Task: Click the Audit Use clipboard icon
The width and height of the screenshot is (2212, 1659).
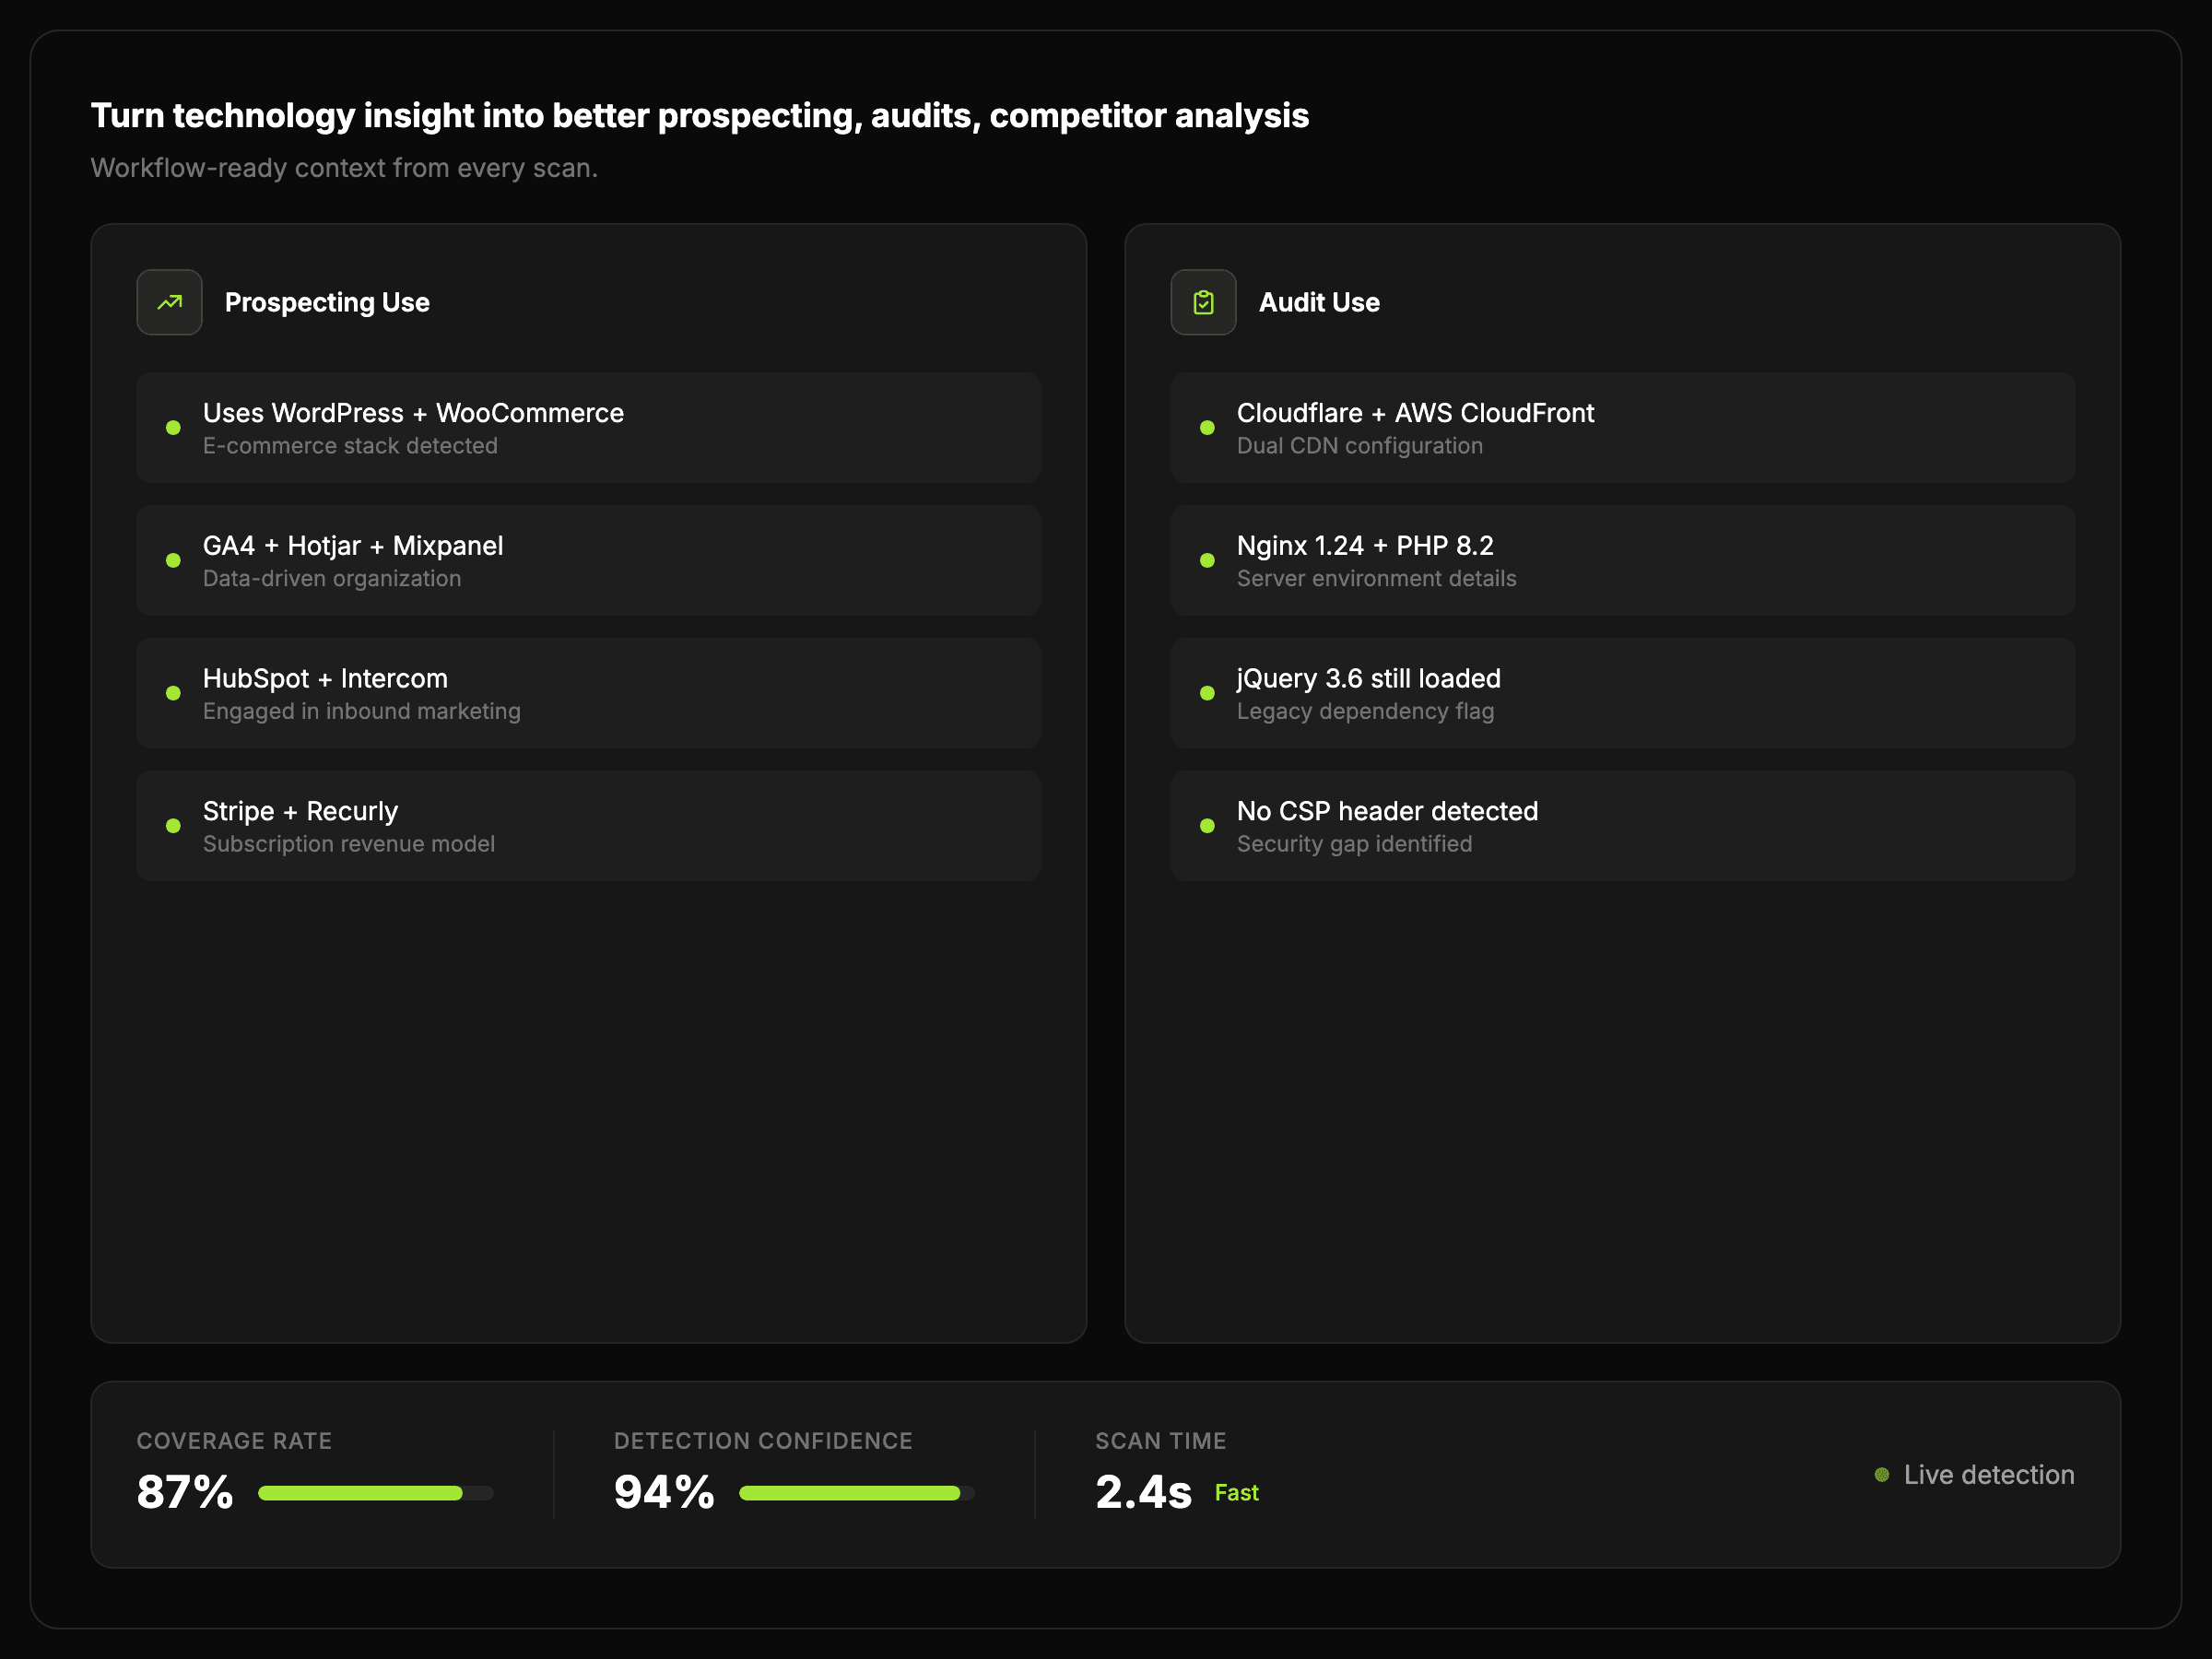Action: 1203,302
